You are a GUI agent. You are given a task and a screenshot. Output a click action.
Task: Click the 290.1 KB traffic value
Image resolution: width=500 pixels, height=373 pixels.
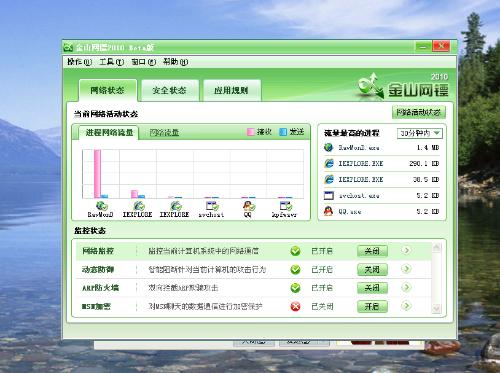pyautogui.click(x=424, y=163)
